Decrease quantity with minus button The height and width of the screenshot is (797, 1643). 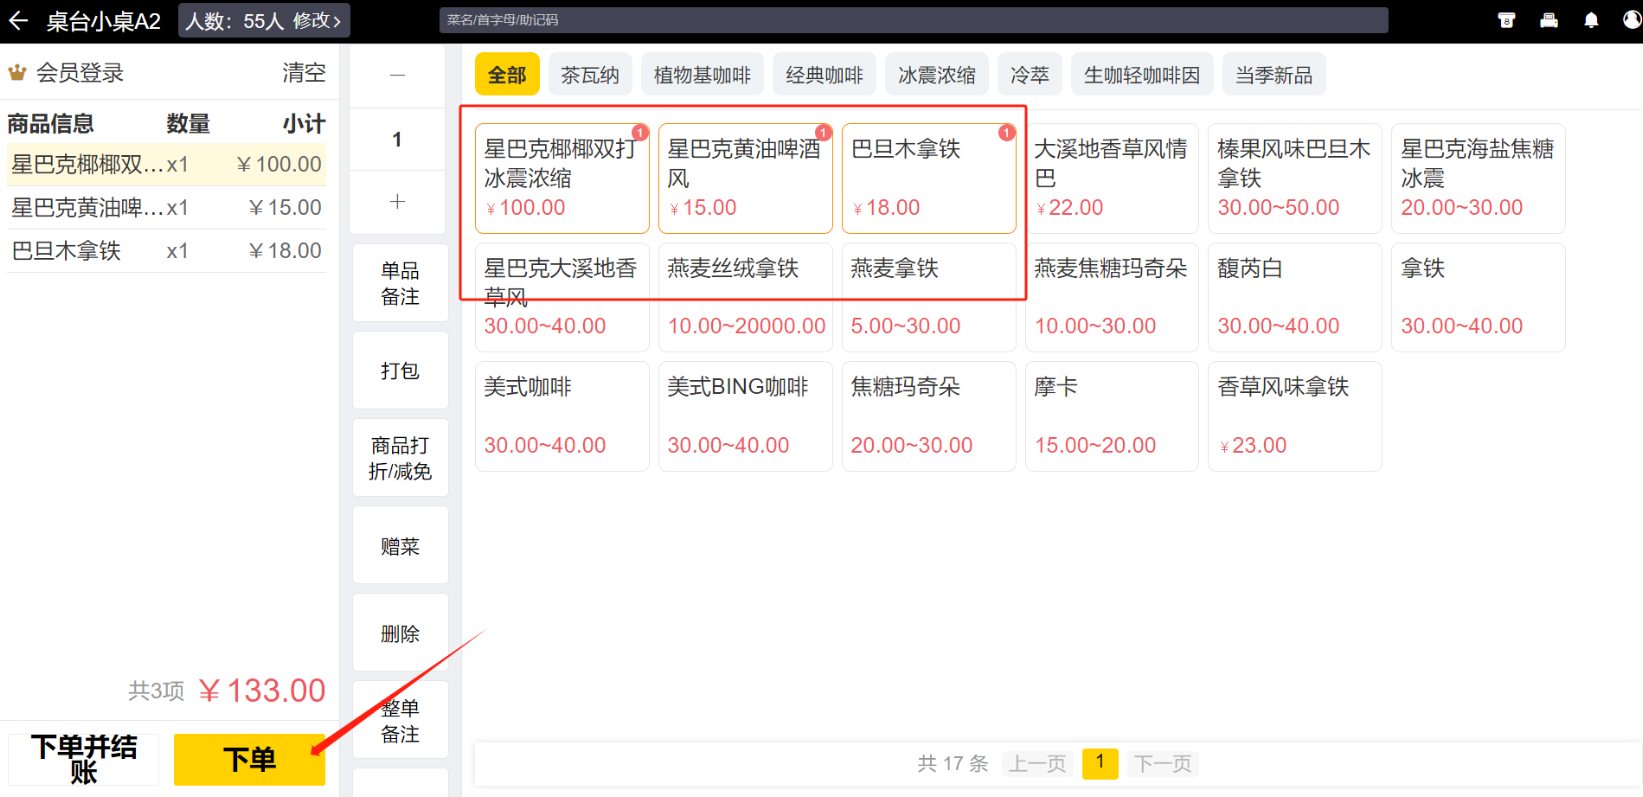click(397, 75)
